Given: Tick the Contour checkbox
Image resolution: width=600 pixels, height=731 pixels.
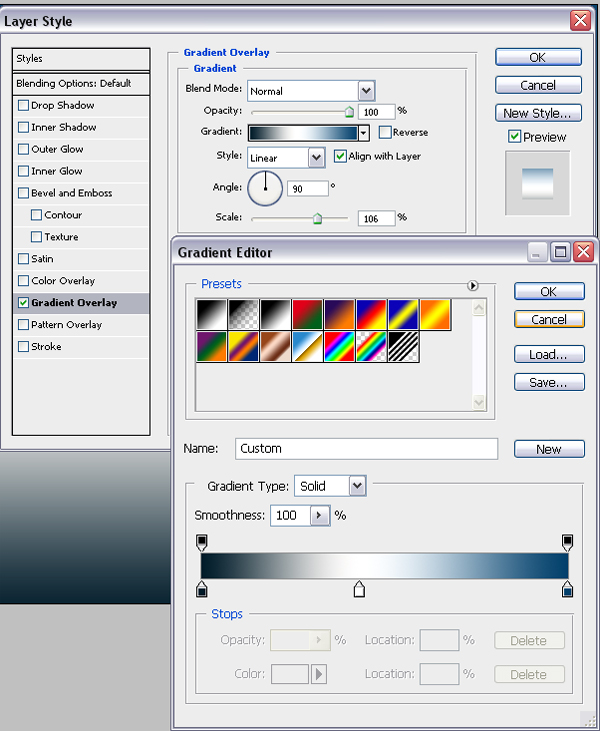Looking at the screenshot, I should tap(36, 215).
